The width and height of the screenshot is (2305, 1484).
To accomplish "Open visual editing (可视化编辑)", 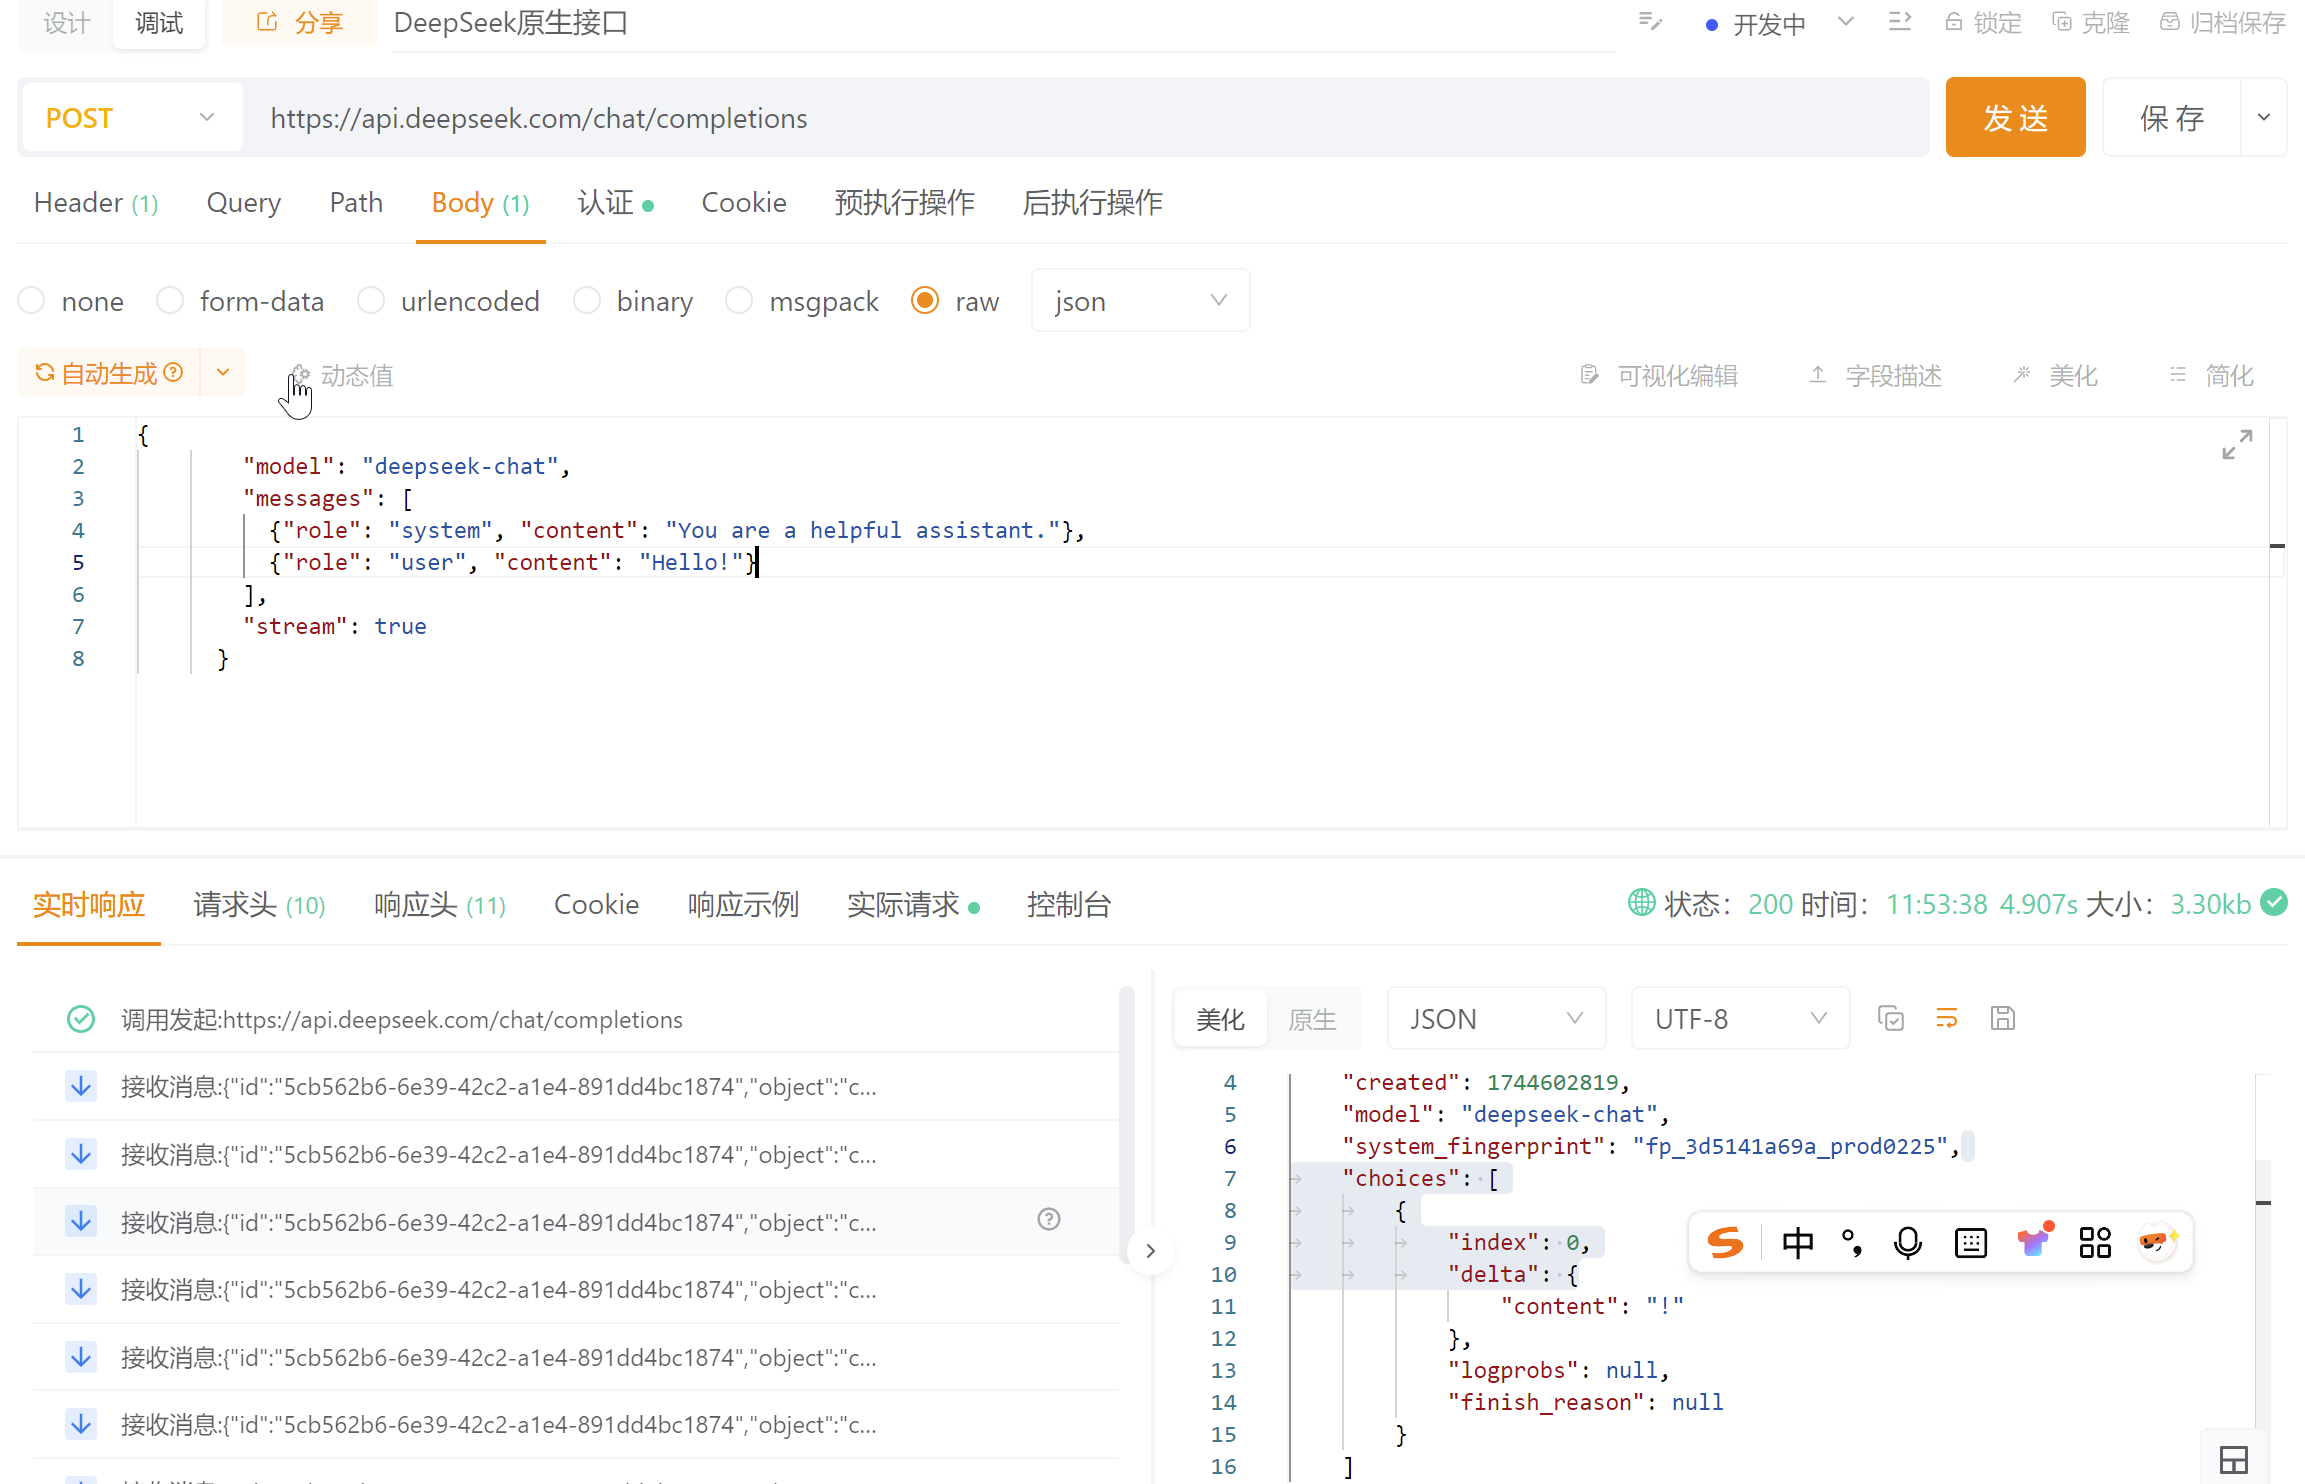I will point(1659,375).
